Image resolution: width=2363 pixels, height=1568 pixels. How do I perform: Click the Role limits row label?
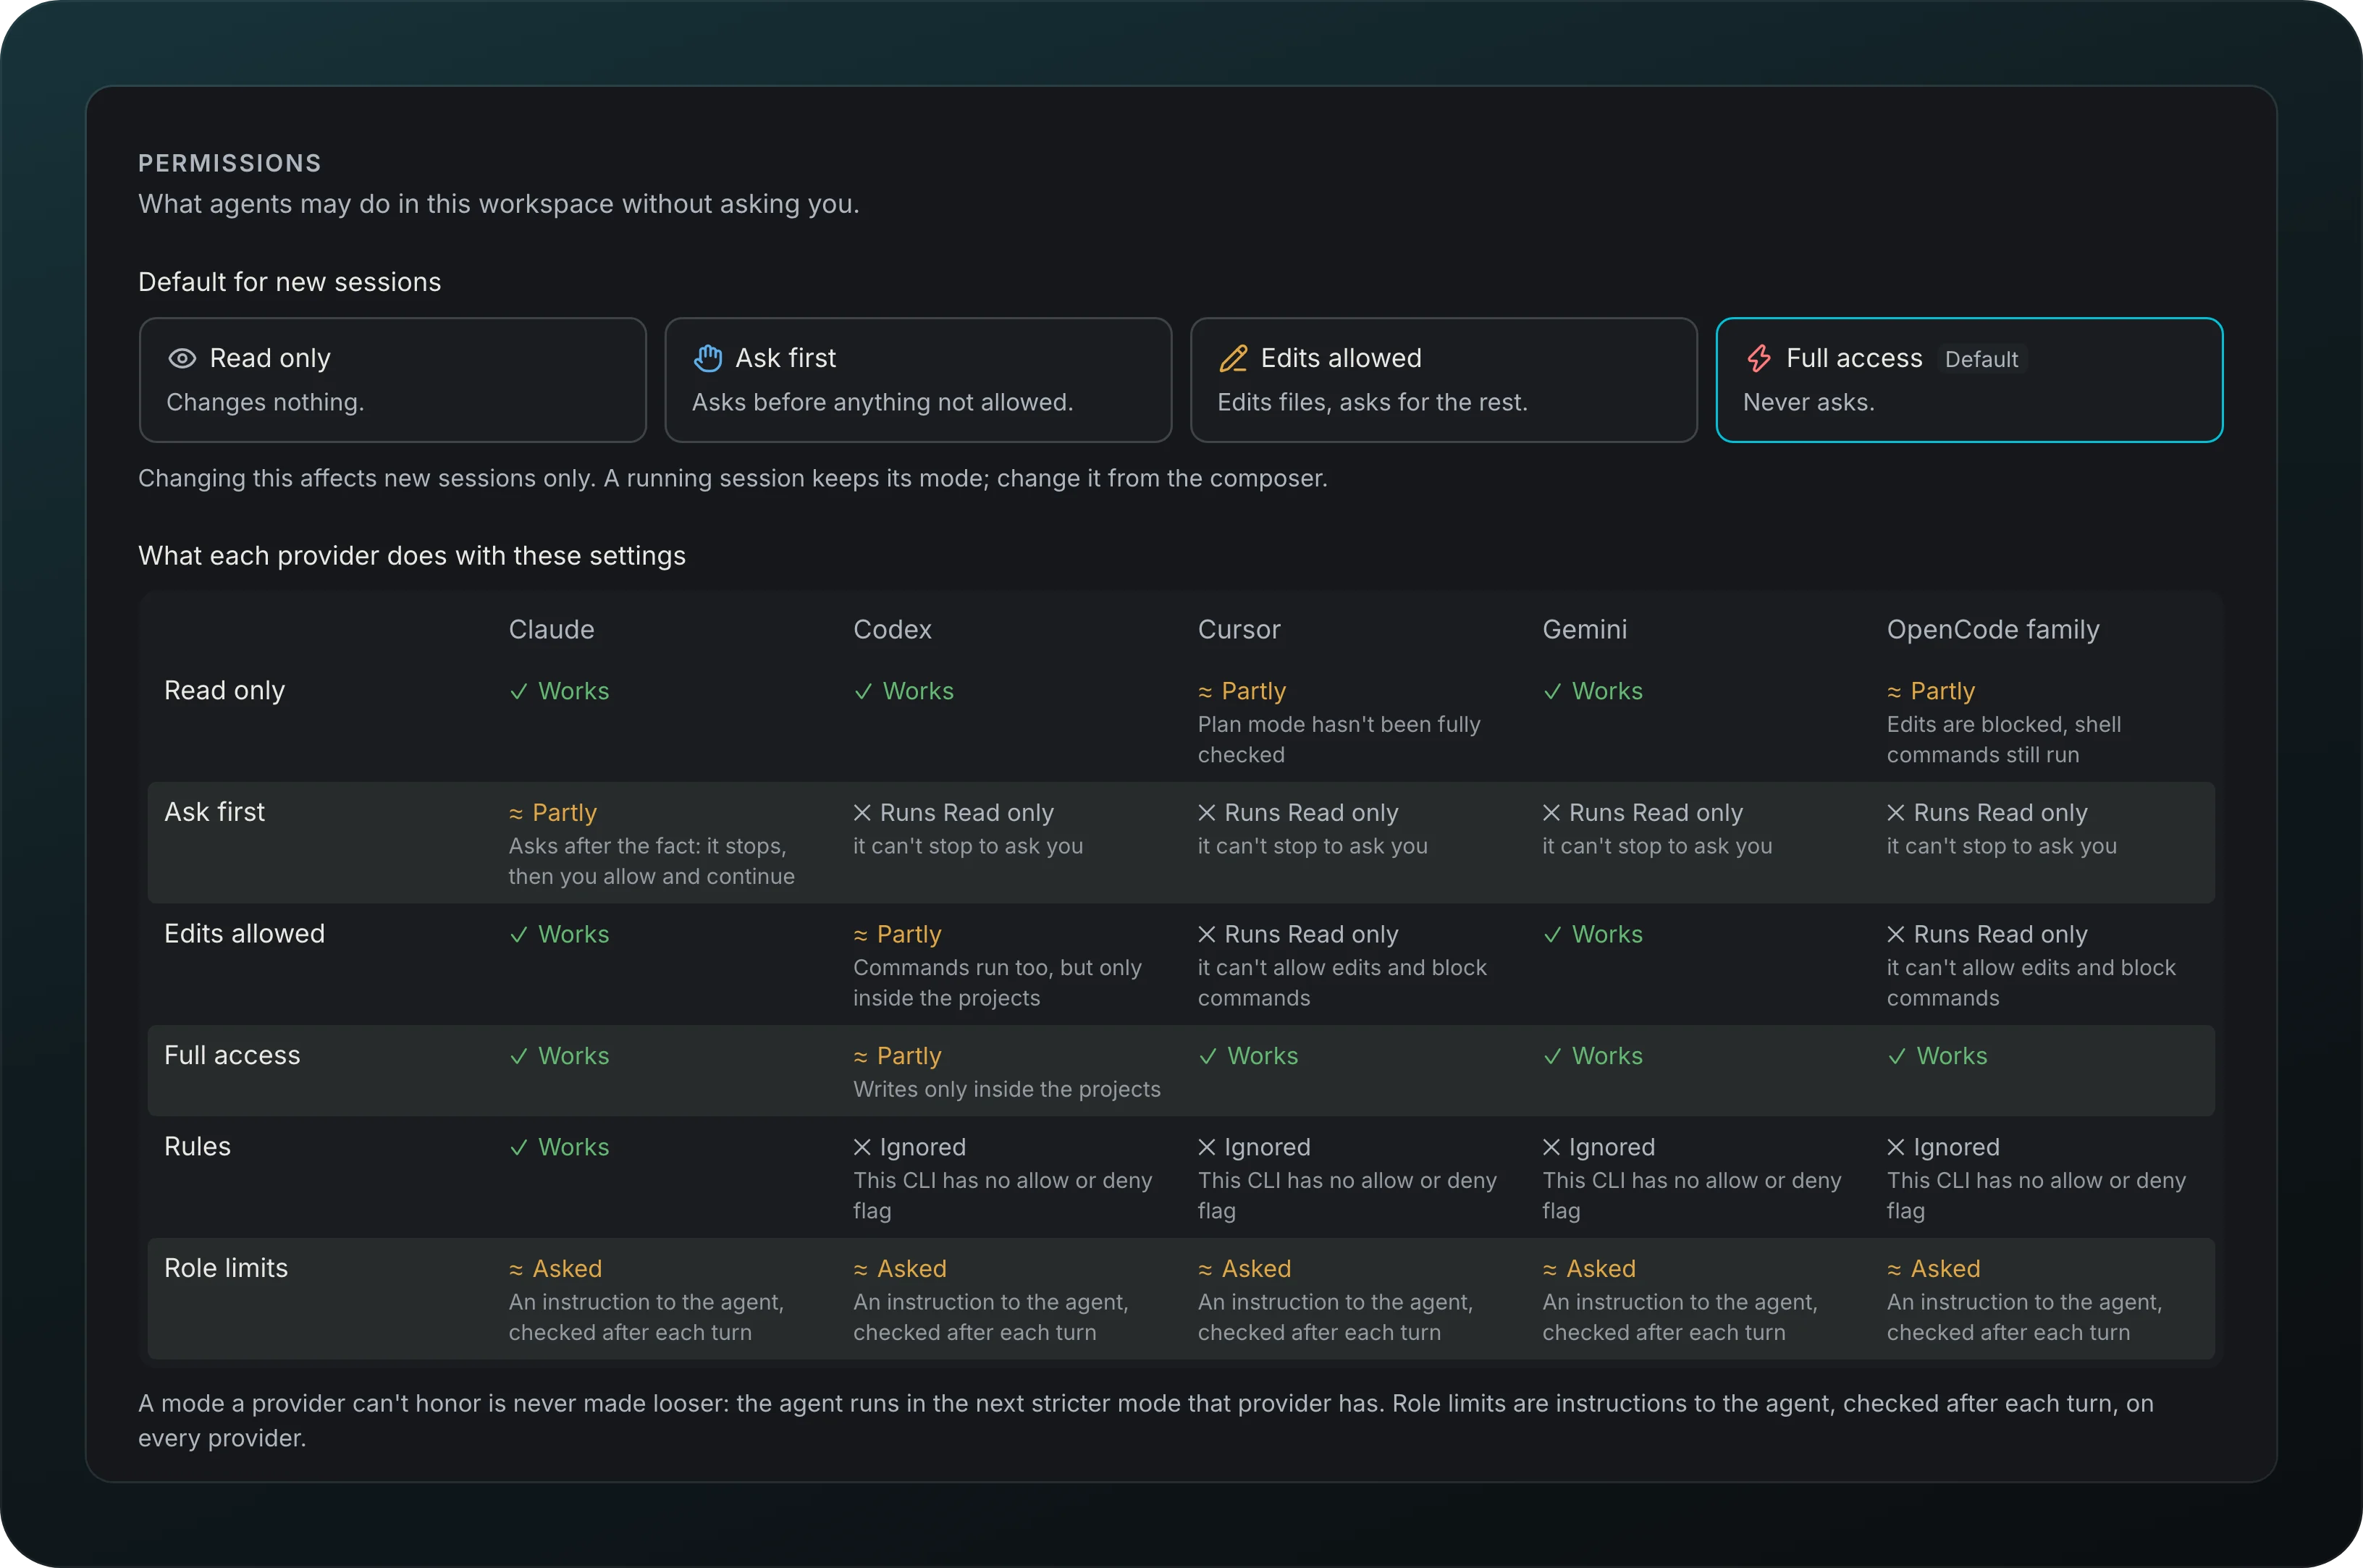(x=226, y=1268)
